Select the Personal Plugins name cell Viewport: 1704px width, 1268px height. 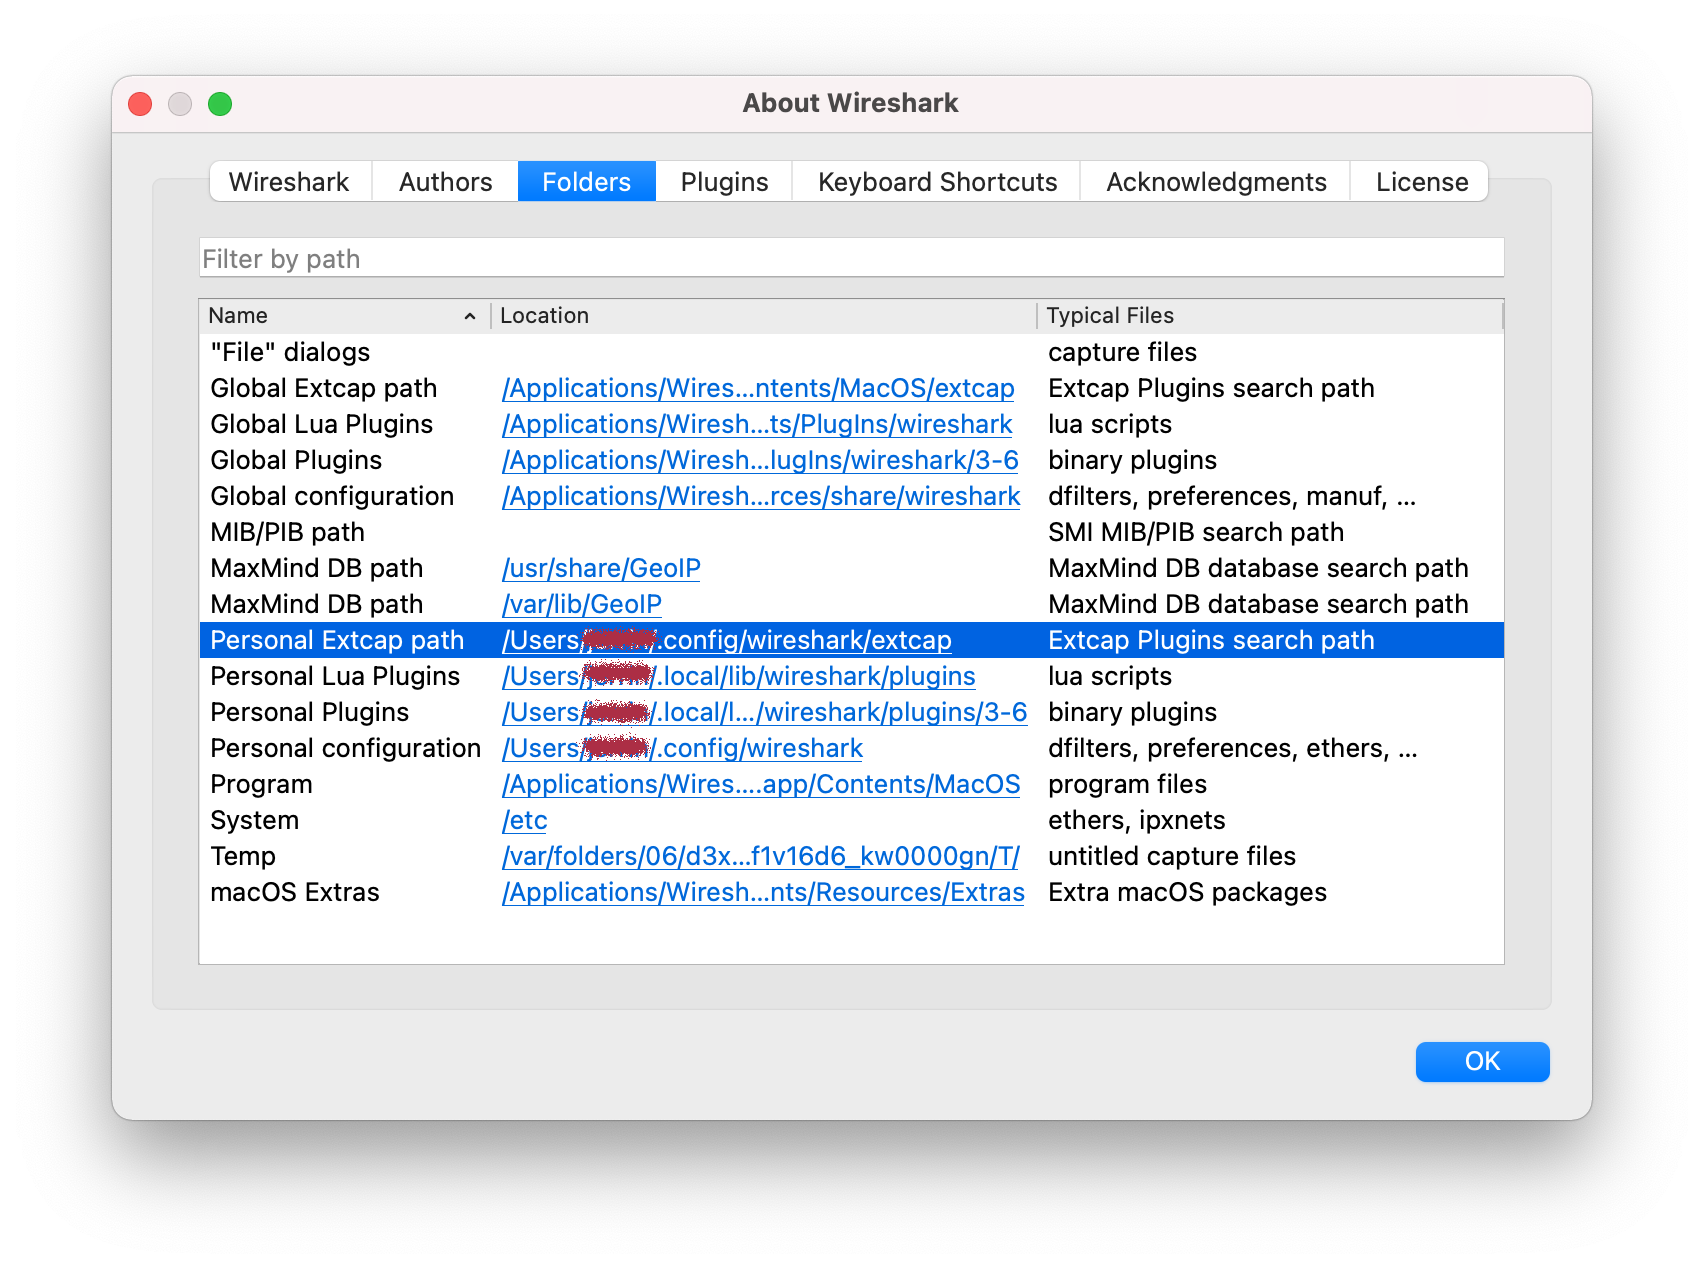[310, 712]
